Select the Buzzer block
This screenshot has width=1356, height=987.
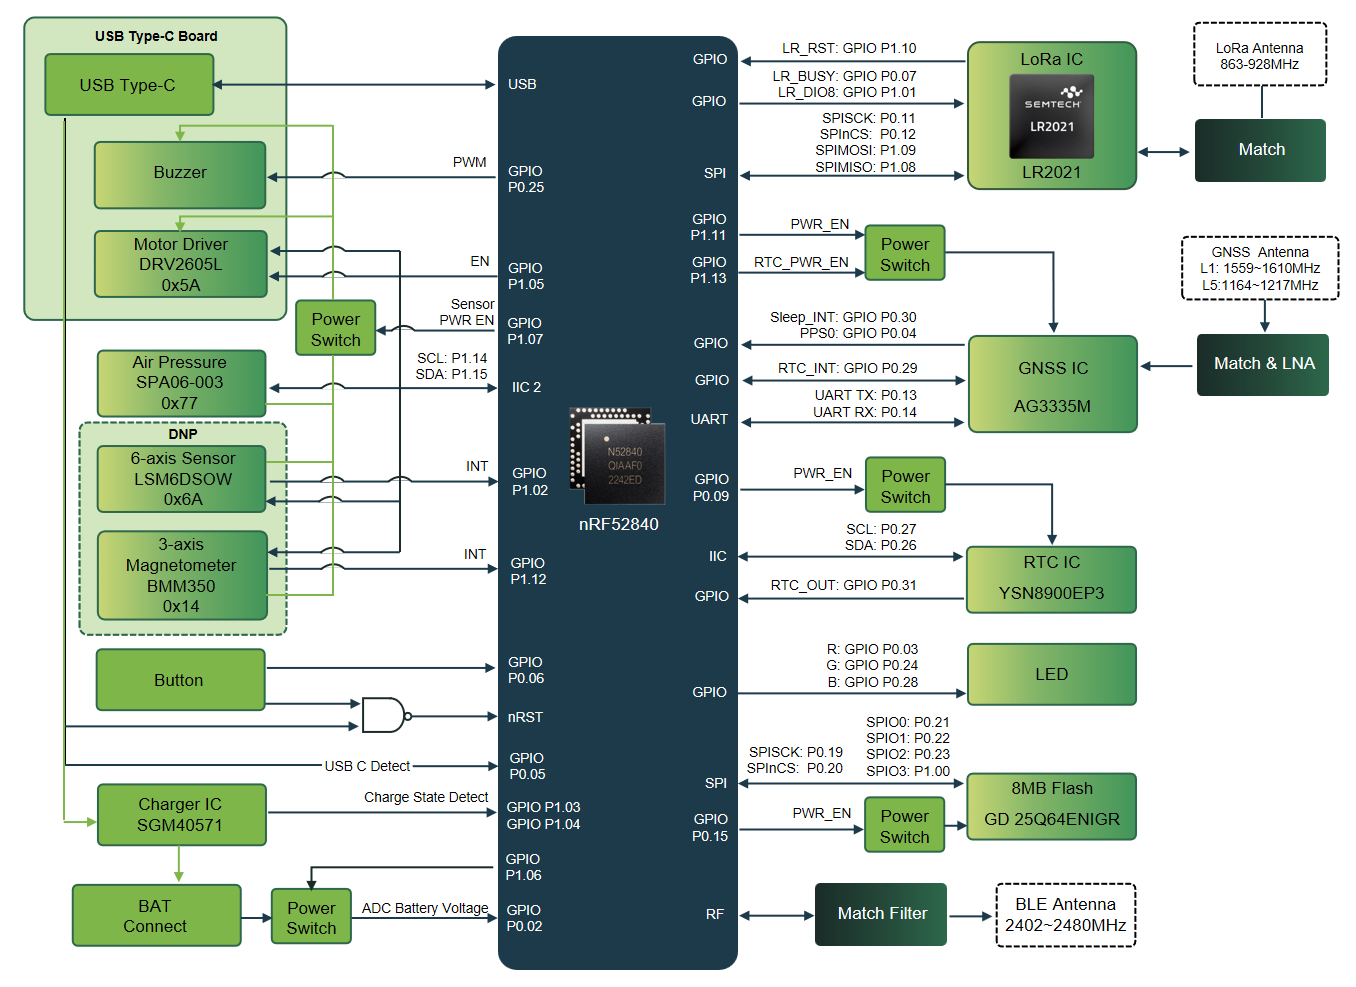click(180, 174)
